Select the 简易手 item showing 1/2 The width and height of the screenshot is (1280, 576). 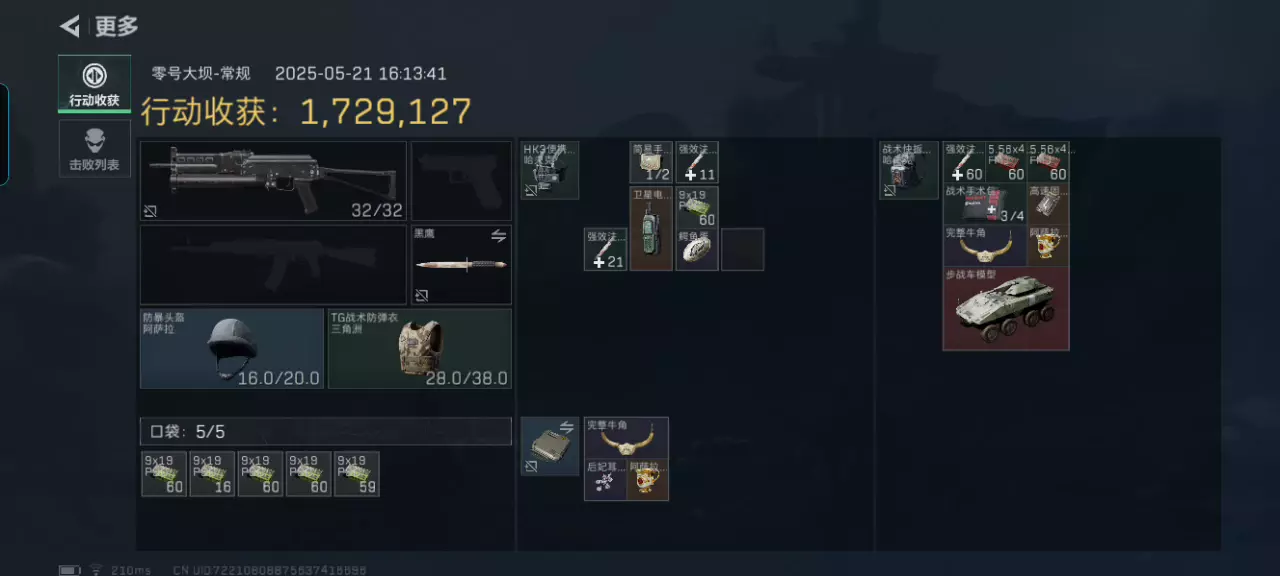651,162
